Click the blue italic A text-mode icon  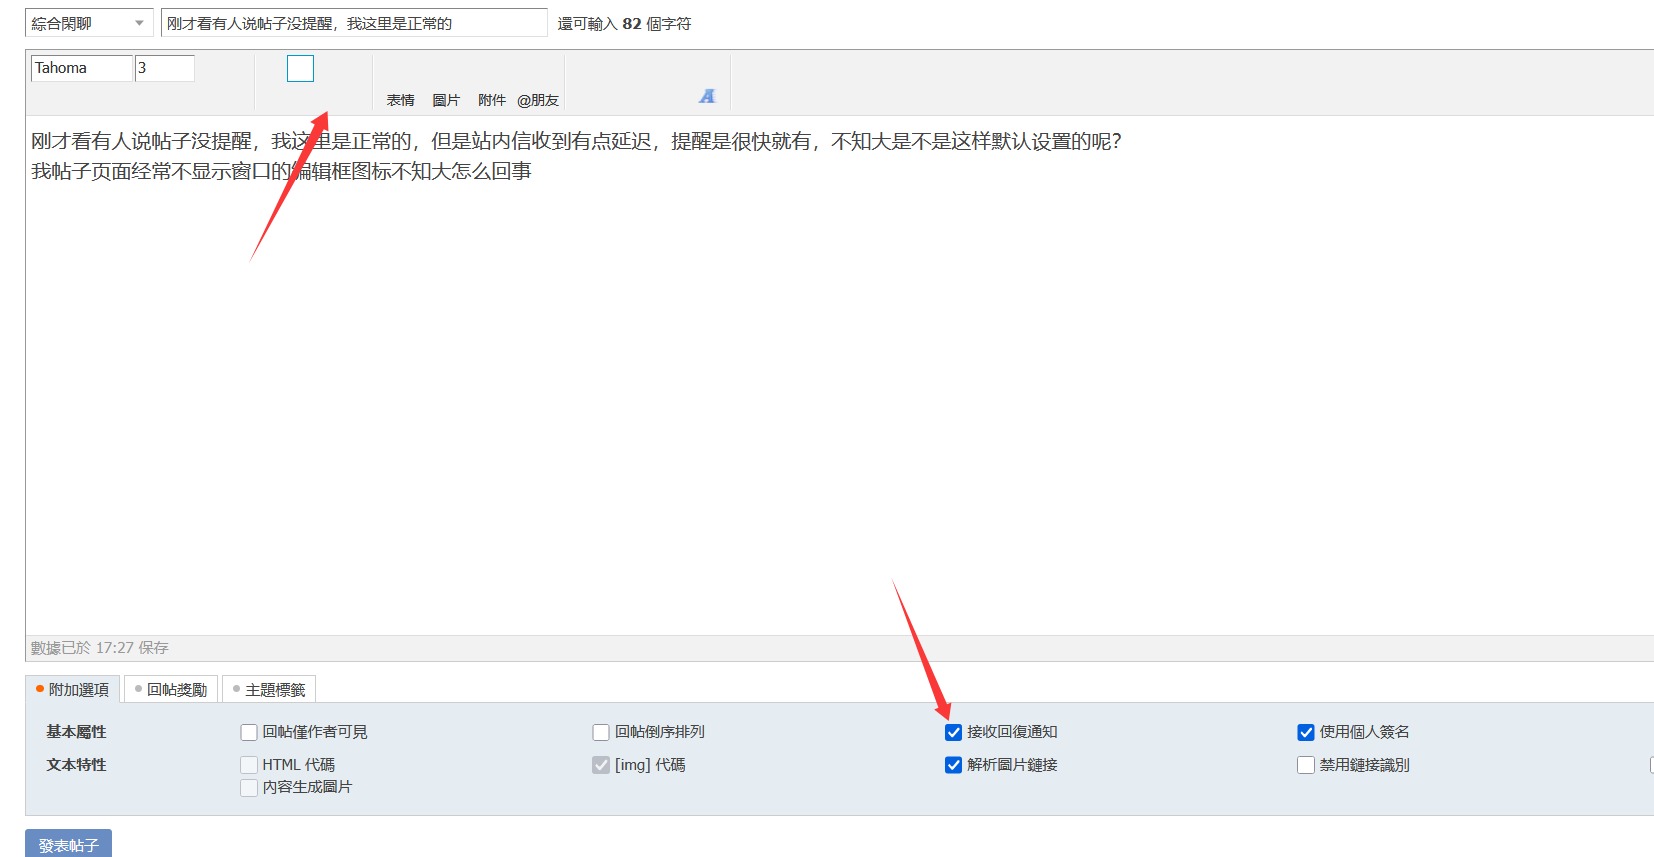tap(707, 96)
